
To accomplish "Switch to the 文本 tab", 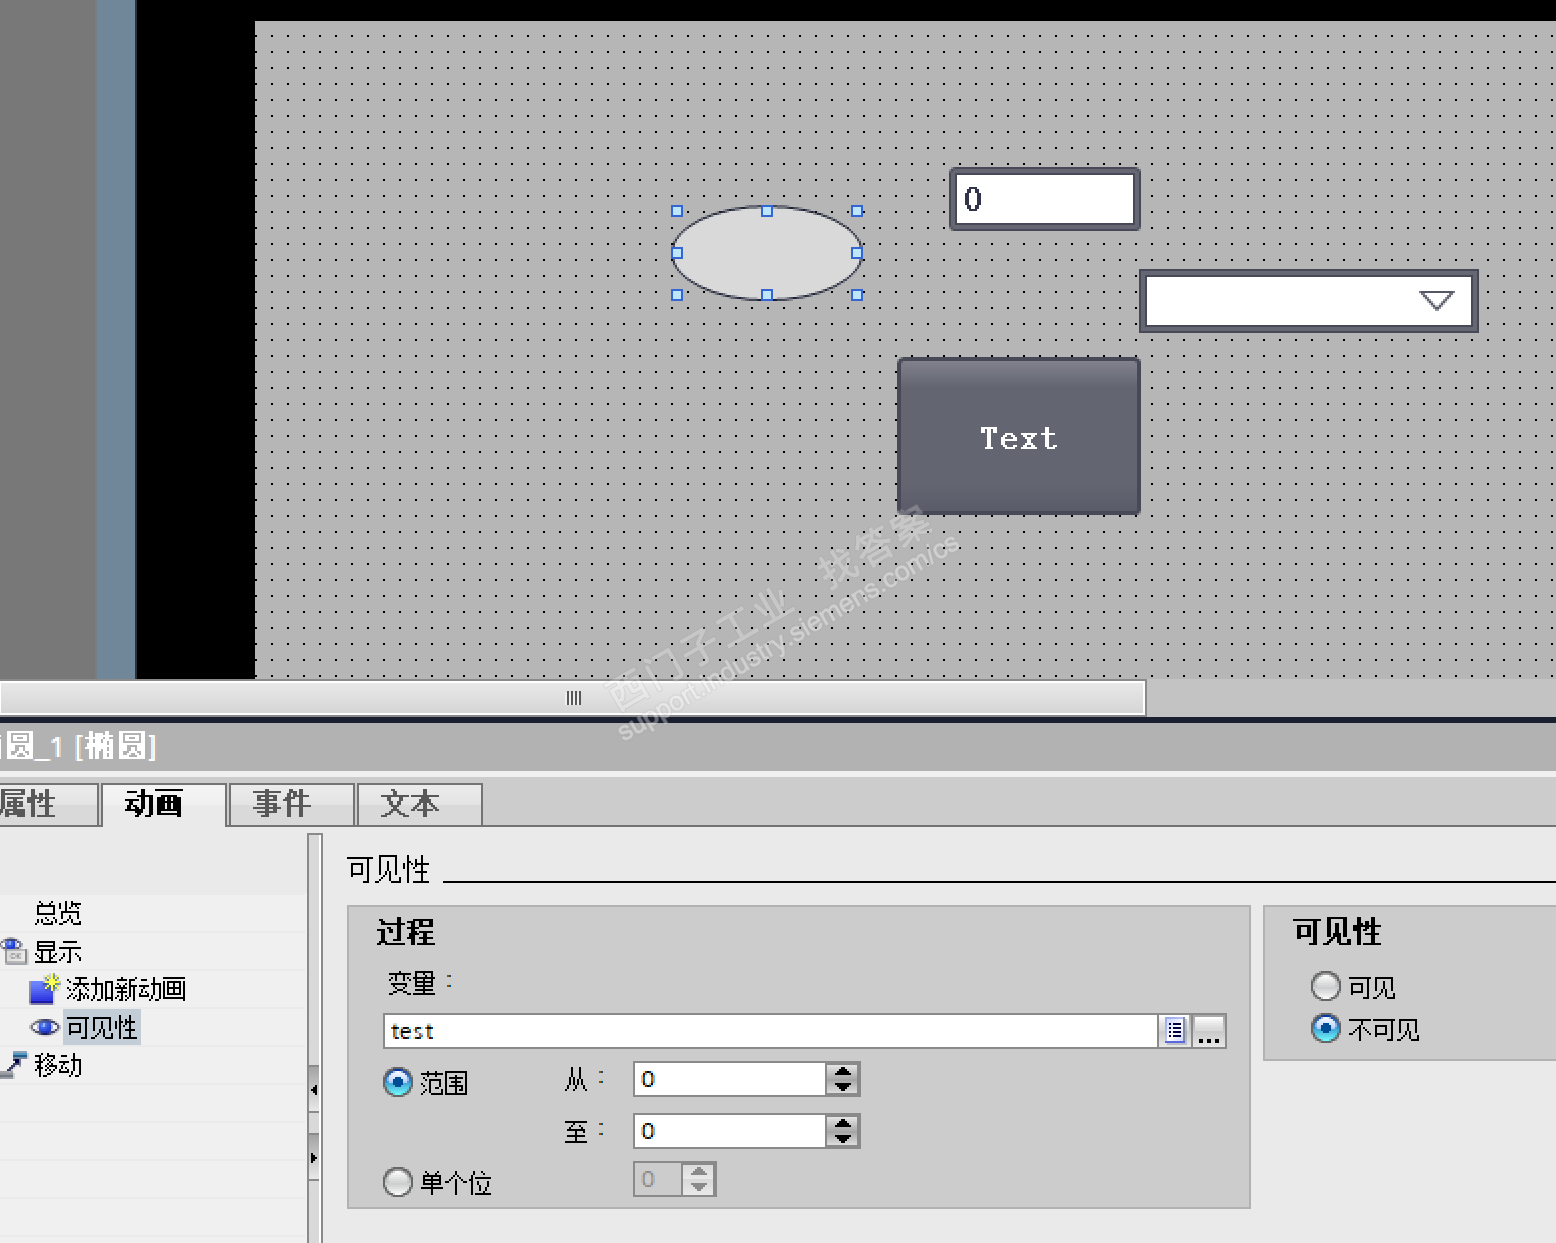I will click(x=420, y=804).
